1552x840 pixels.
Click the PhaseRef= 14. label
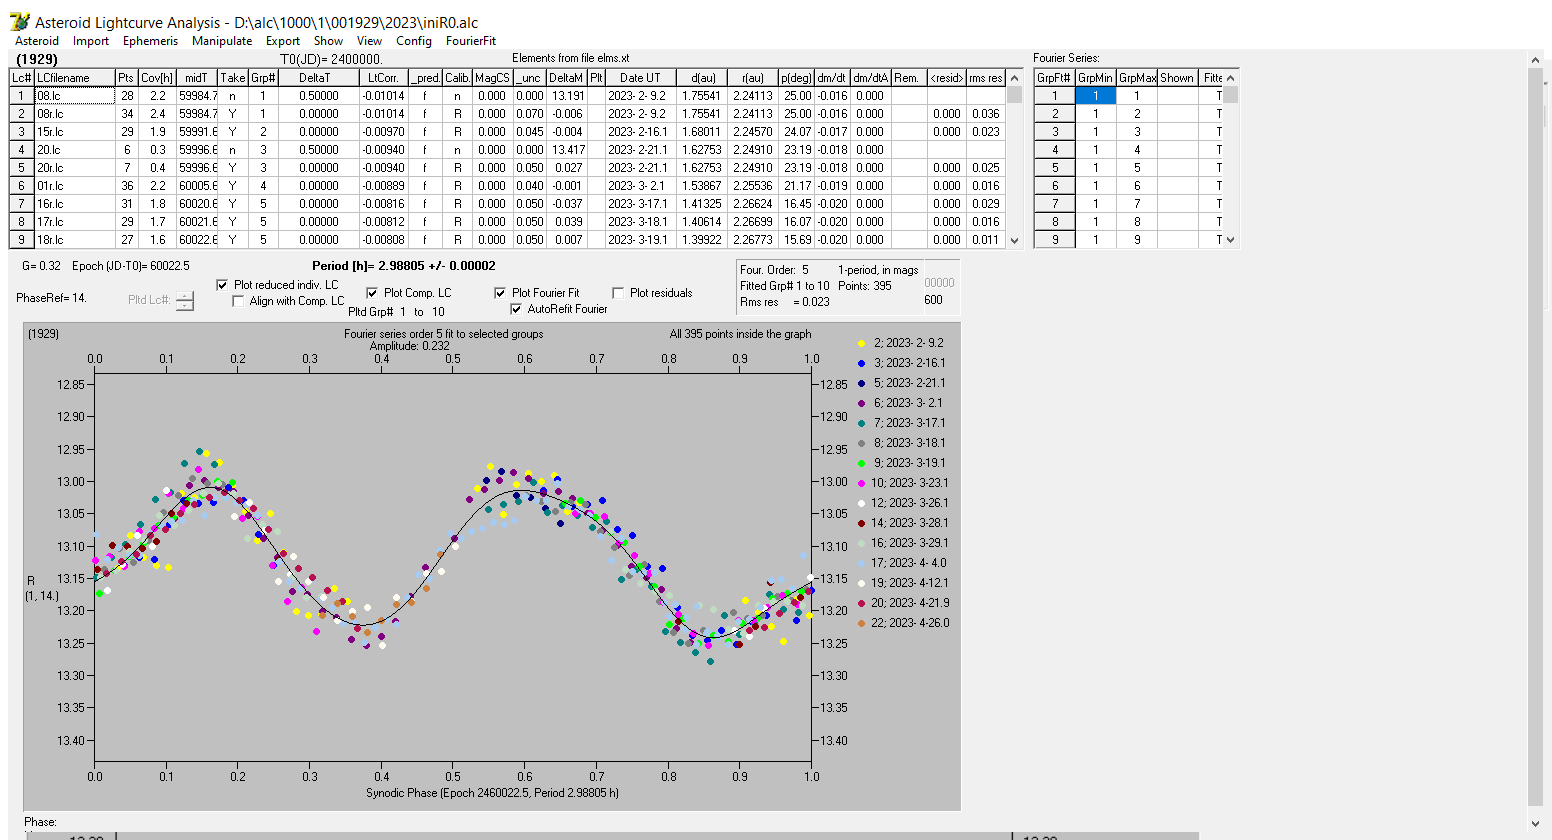[52, 298]
